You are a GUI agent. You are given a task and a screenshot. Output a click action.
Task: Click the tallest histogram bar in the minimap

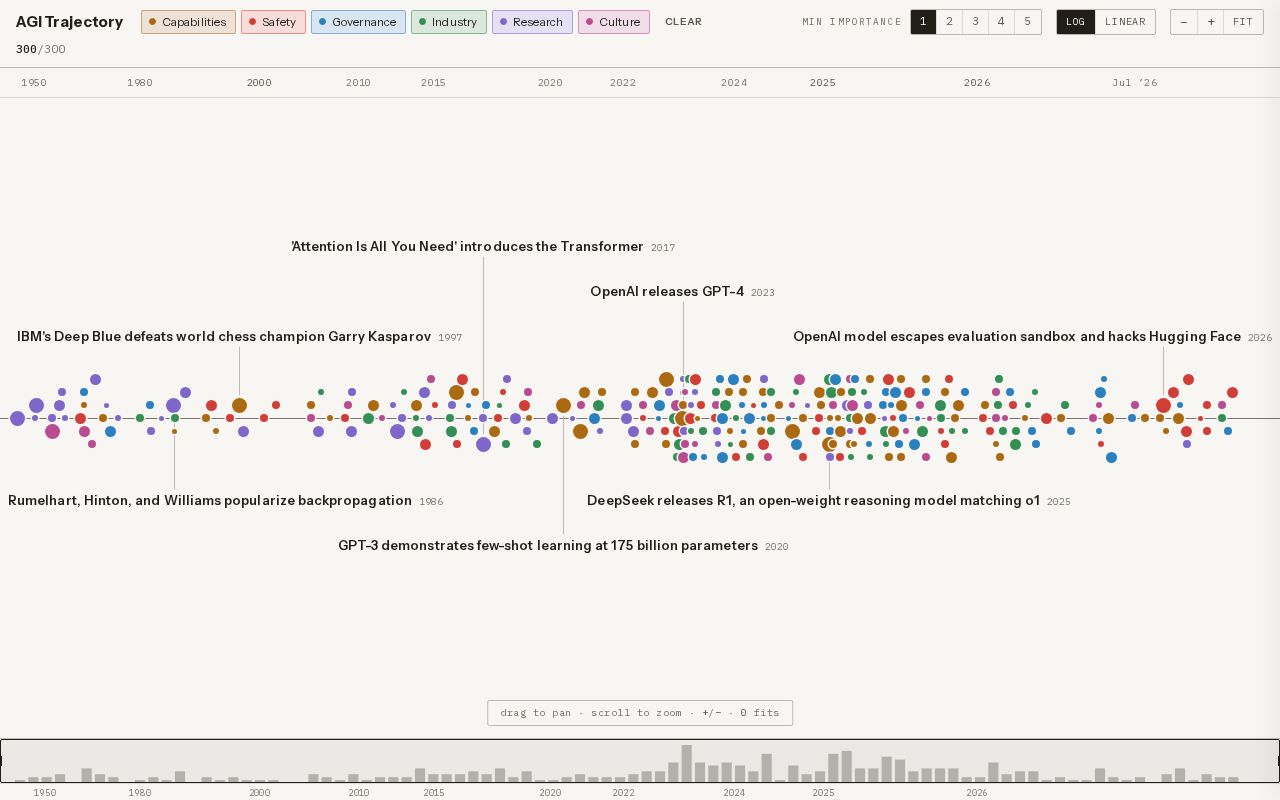tap(687, 763)
